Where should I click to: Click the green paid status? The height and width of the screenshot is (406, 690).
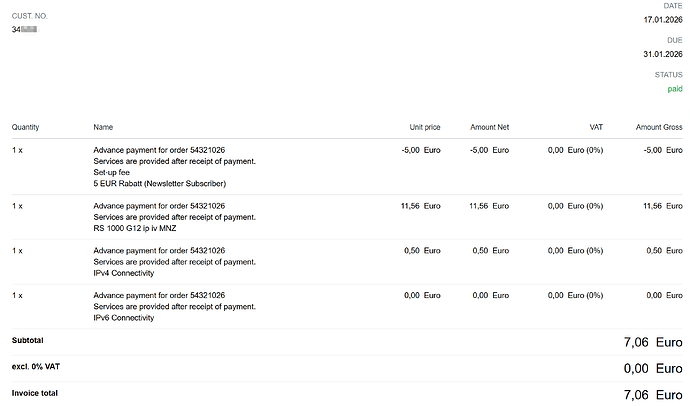675,89
